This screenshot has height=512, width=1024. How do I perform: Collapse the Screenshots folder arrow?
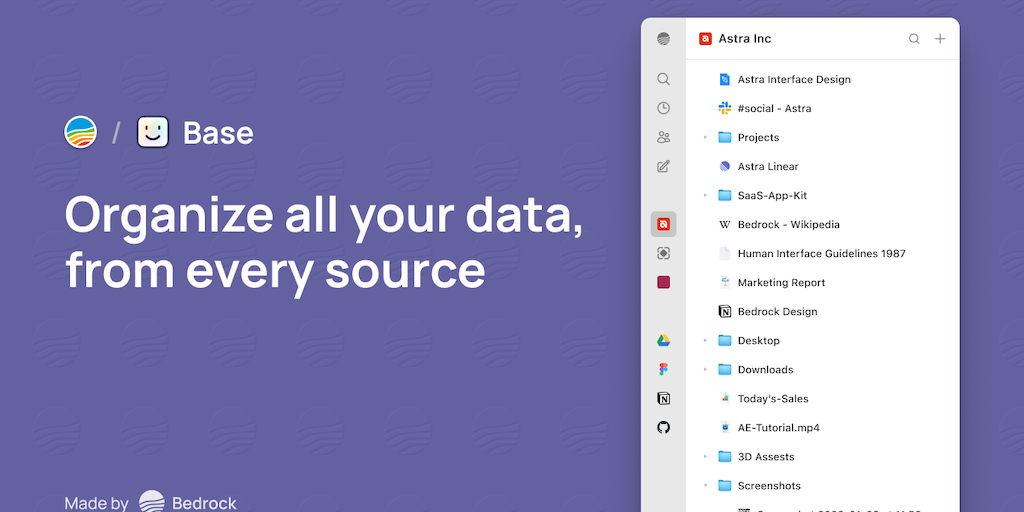pos(705,486)
